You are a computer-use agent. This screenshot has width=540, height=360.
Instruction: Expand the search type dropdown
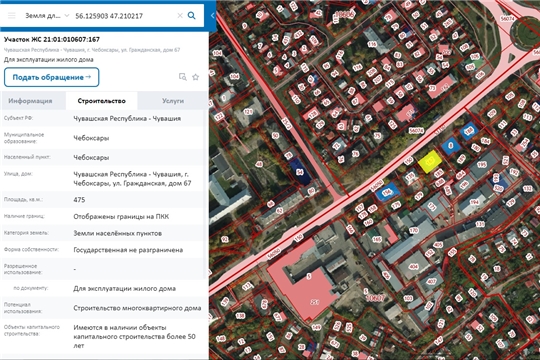(x=67, y=16)
